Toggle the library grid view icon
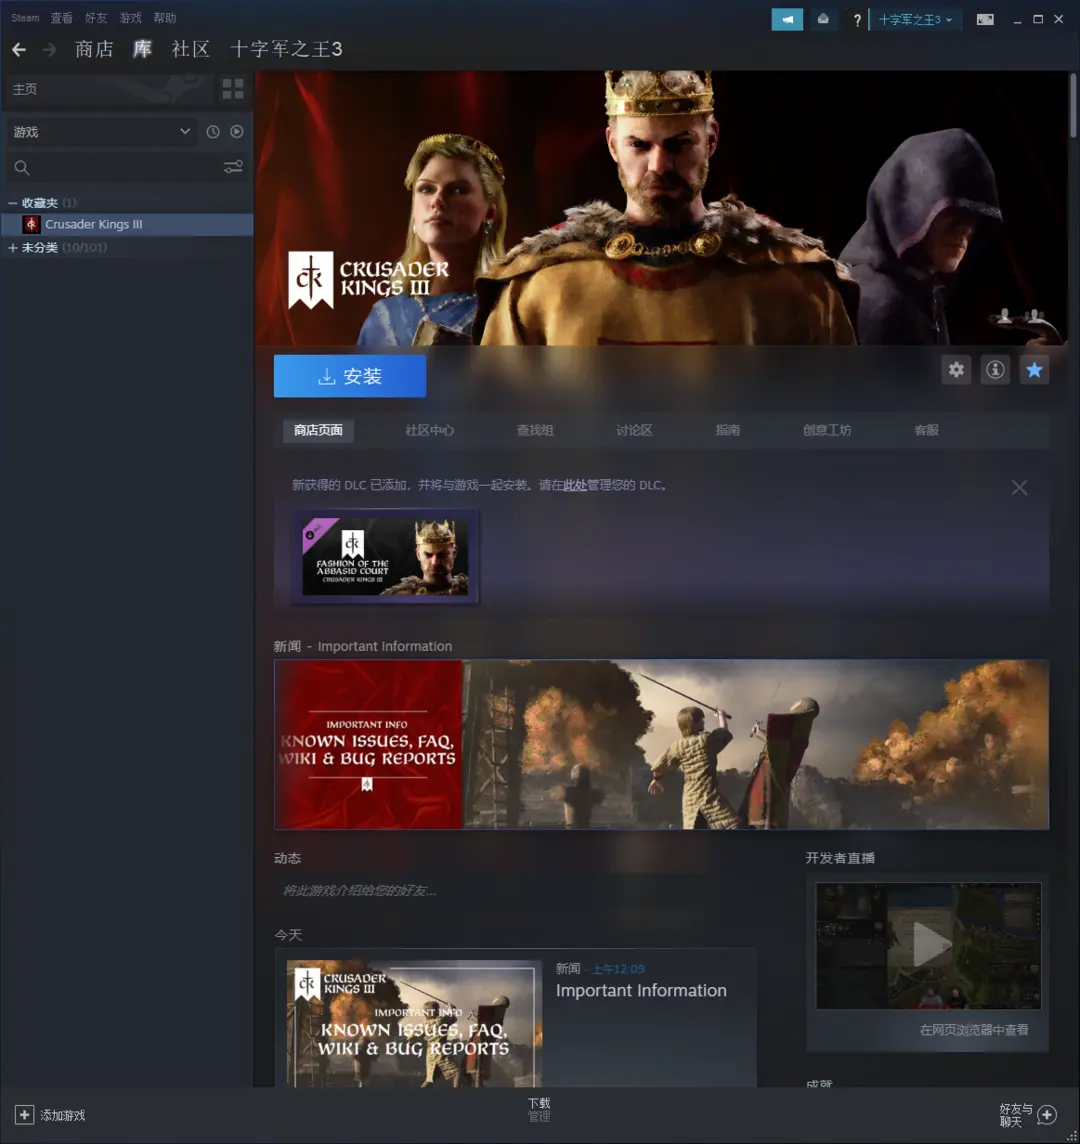 tap(233, 89)
